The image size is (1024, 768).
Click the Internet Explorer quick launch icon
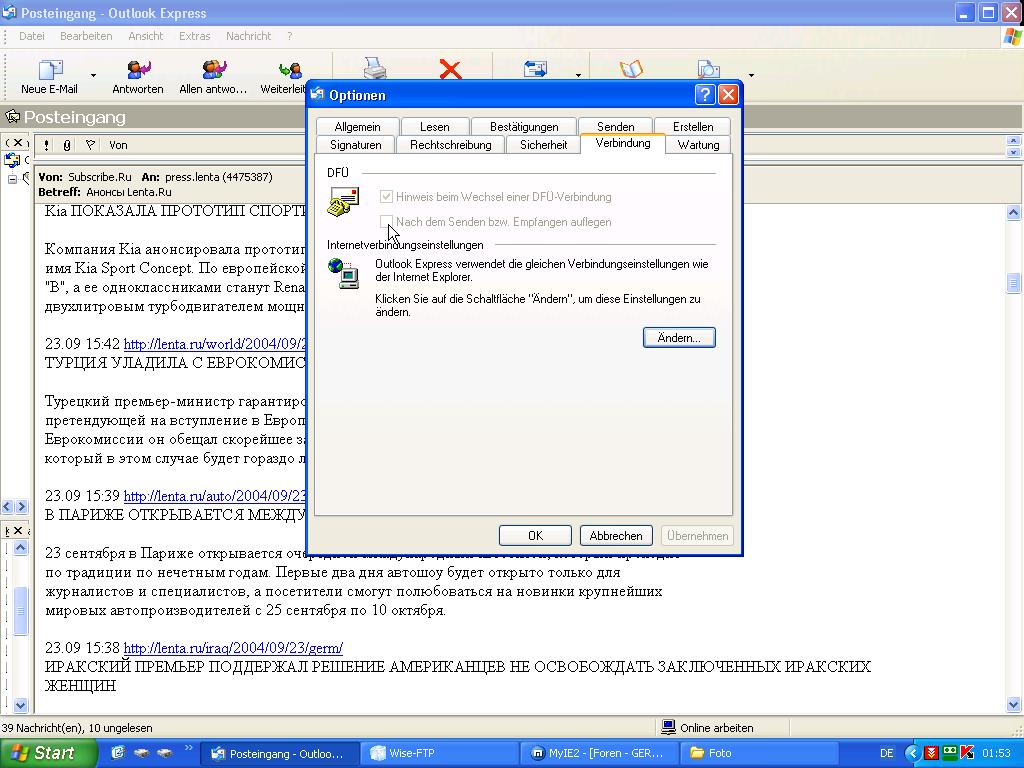point(118,753)
